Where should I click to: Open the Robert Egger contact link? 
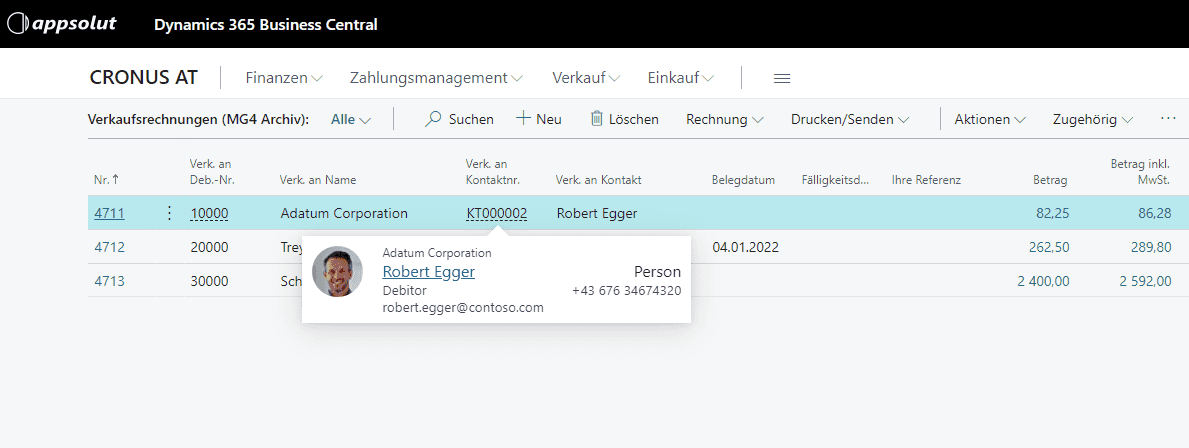[428, 272]
